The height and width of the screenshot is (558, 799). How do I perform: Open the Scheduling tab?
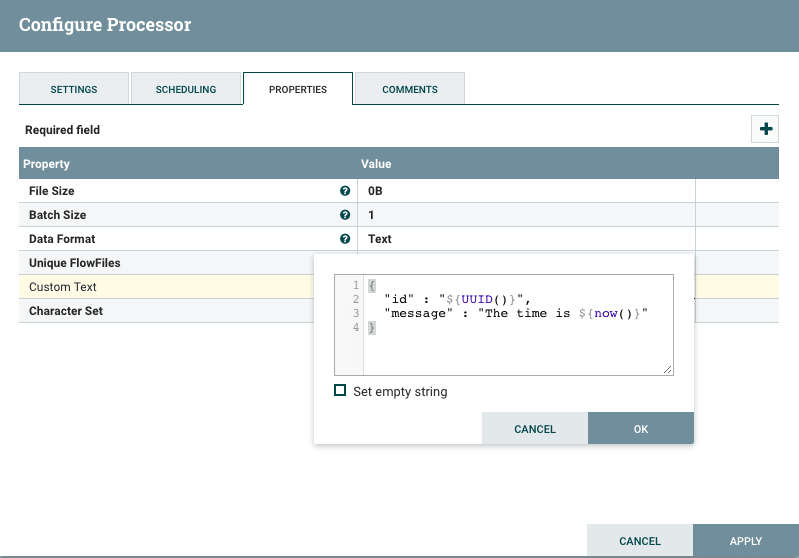point(186,89)
